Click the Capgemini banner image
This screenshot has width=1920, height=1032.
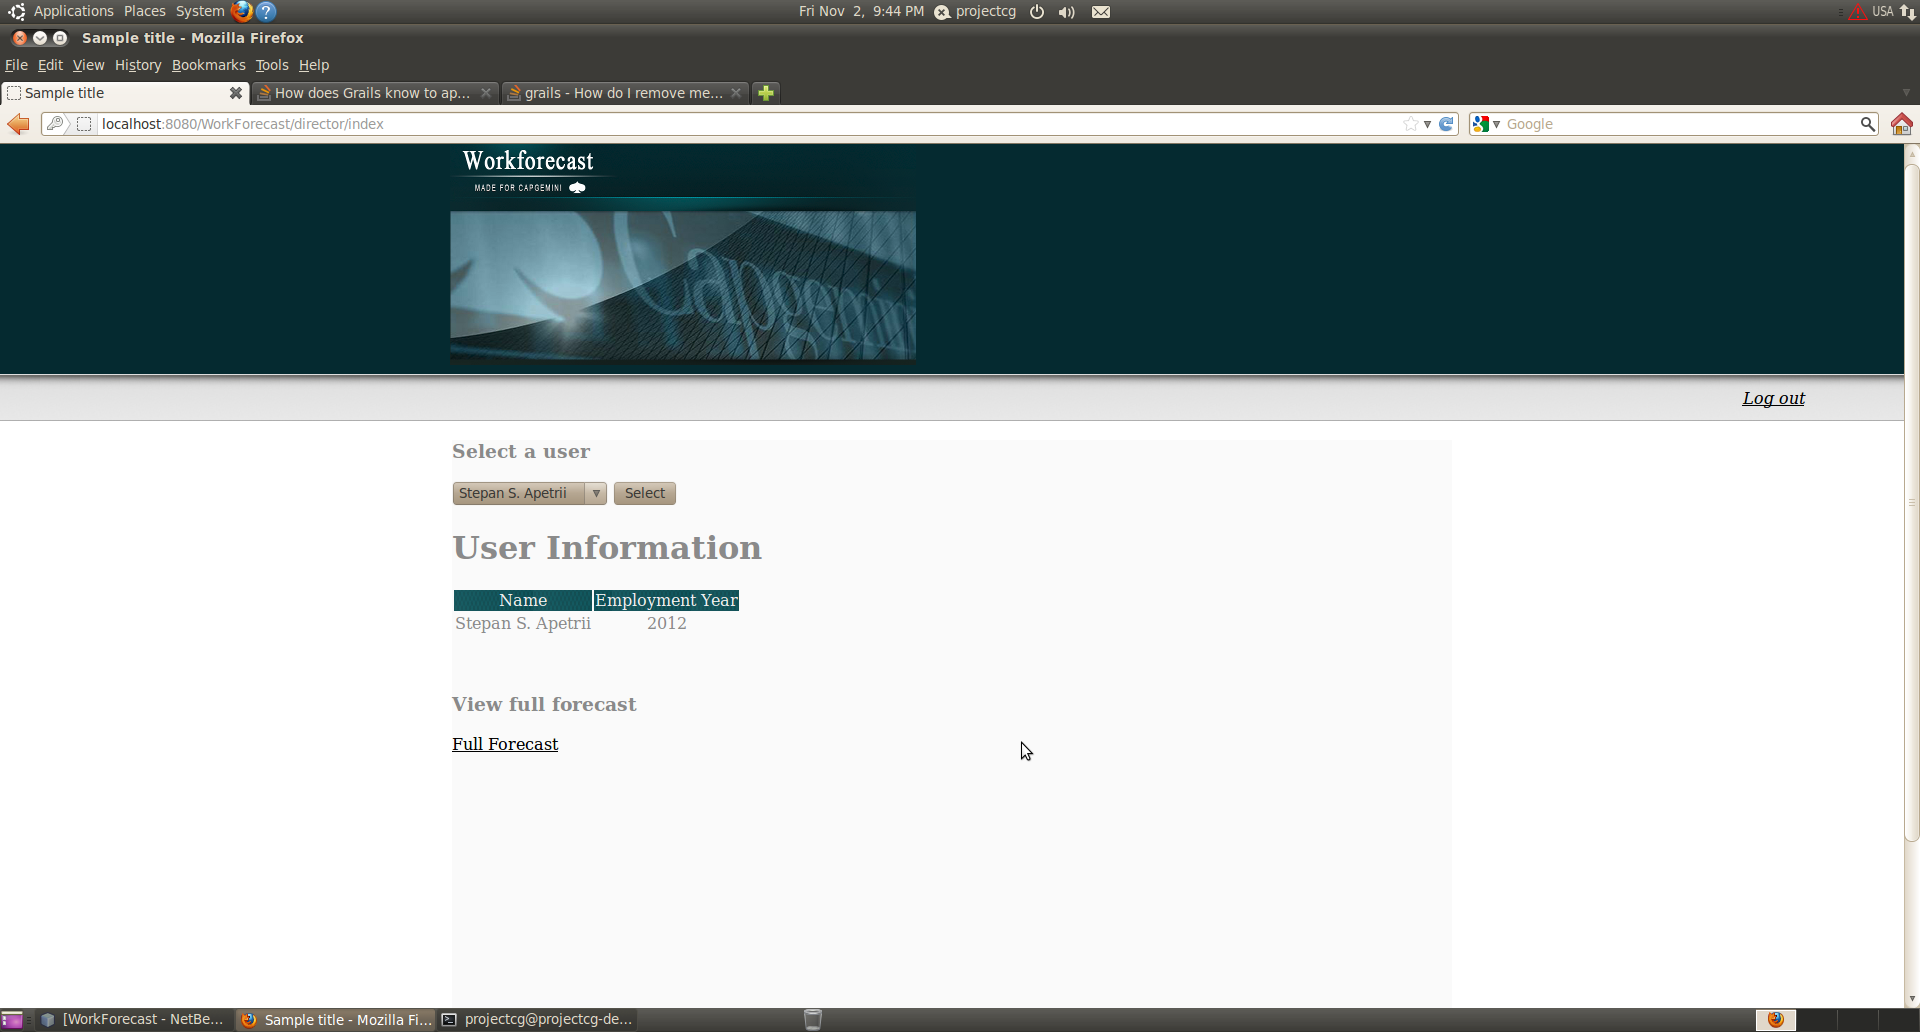pyautogui.click(x=683, y=286)
